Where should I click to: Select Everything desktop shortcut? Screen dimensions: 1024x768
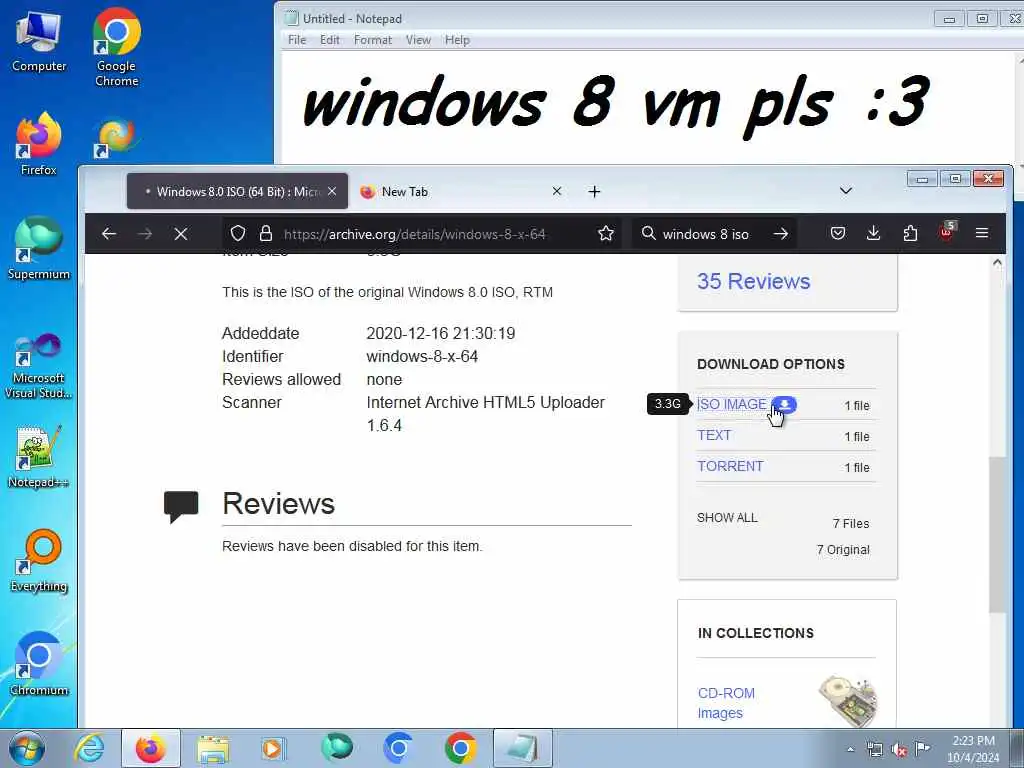click(39, 561)
